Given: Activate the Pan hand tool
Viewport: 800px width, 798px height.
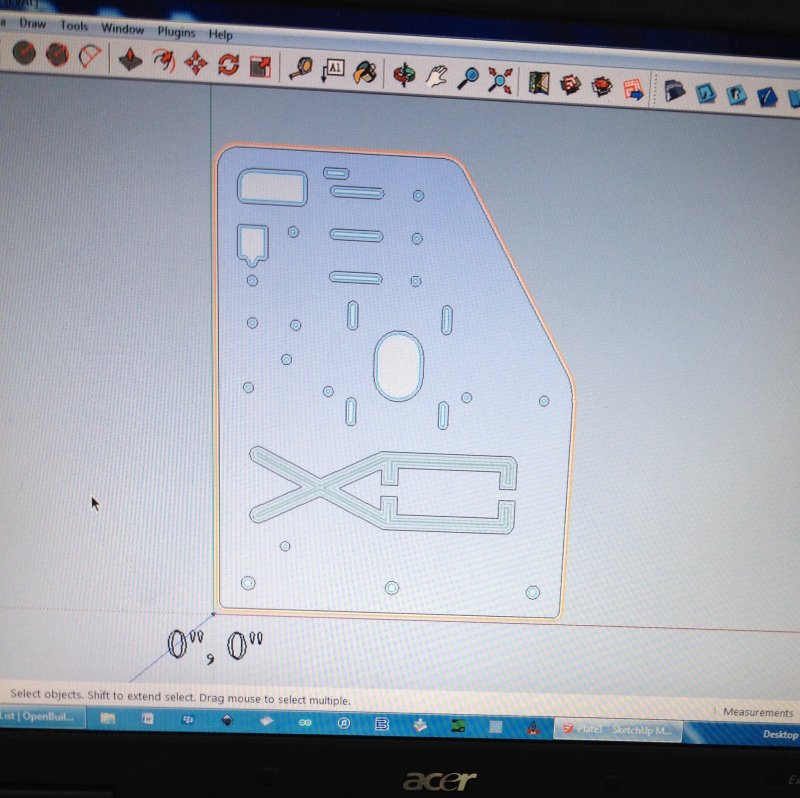Looking at the screenshot, I should [x=437, y=77].
